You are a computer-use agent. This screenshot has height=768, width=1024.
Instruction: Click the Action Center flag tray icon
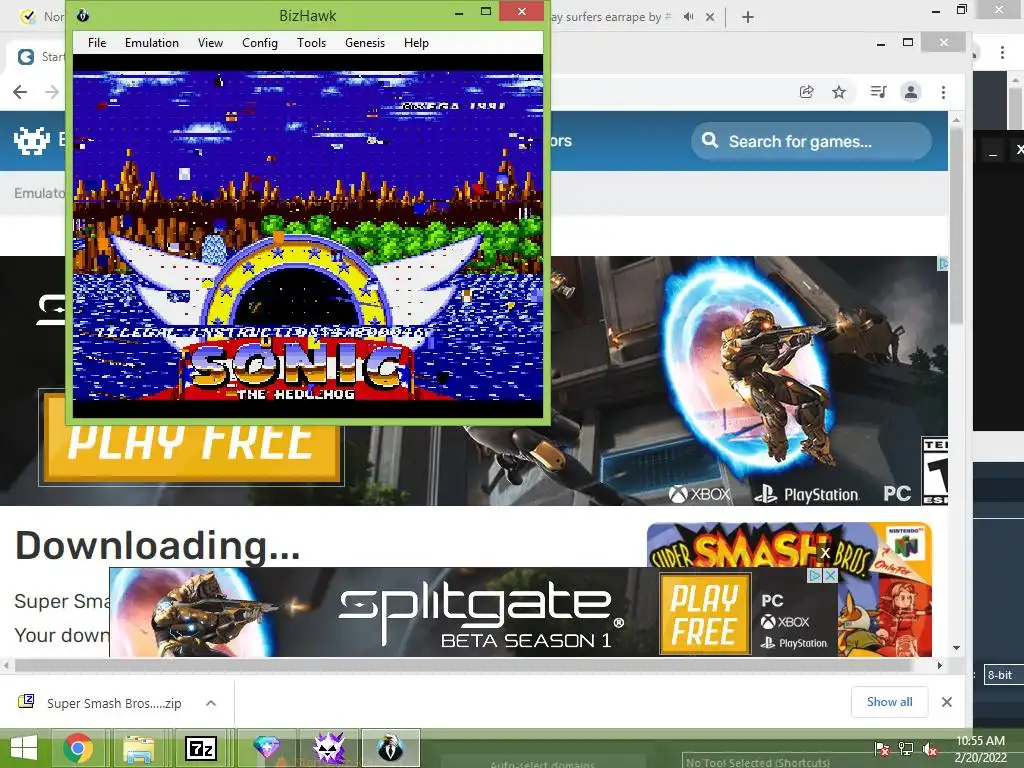[882, 749]
